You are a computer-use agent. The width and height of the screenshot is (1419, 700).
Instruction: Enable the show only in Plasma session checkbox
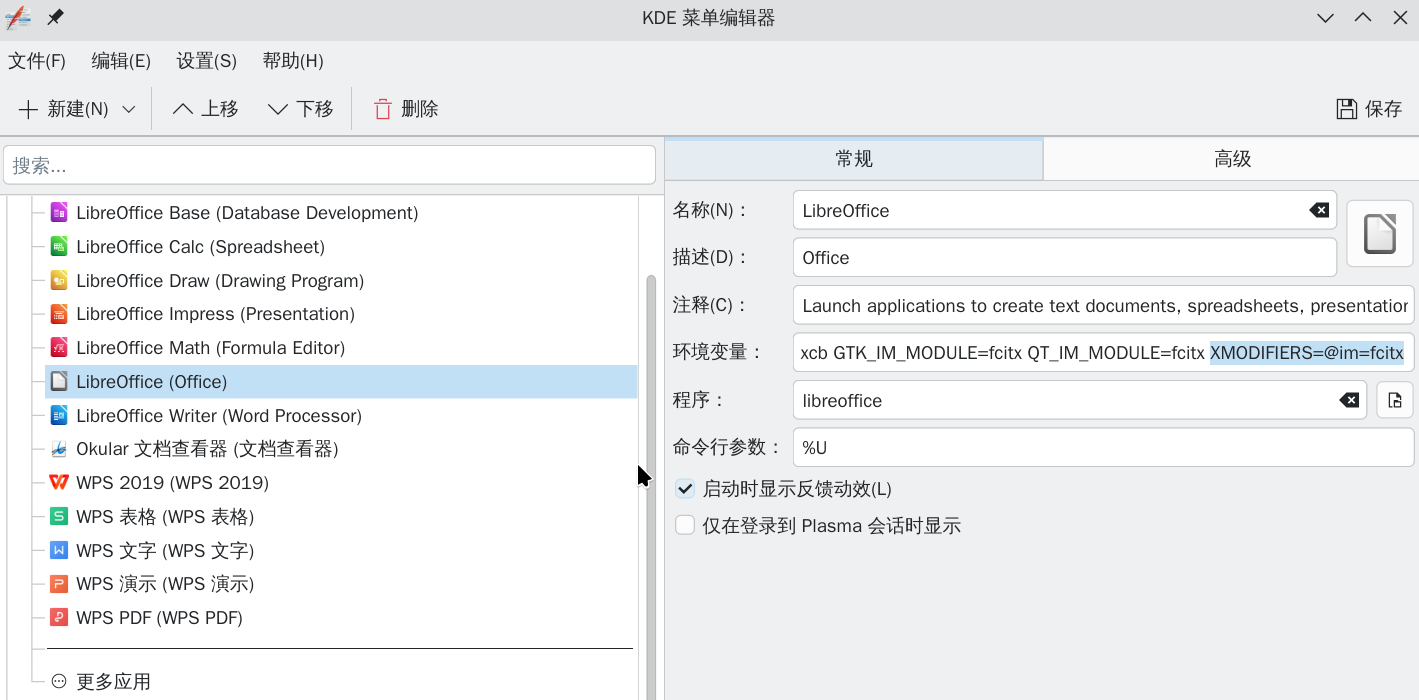click(685, 525)
